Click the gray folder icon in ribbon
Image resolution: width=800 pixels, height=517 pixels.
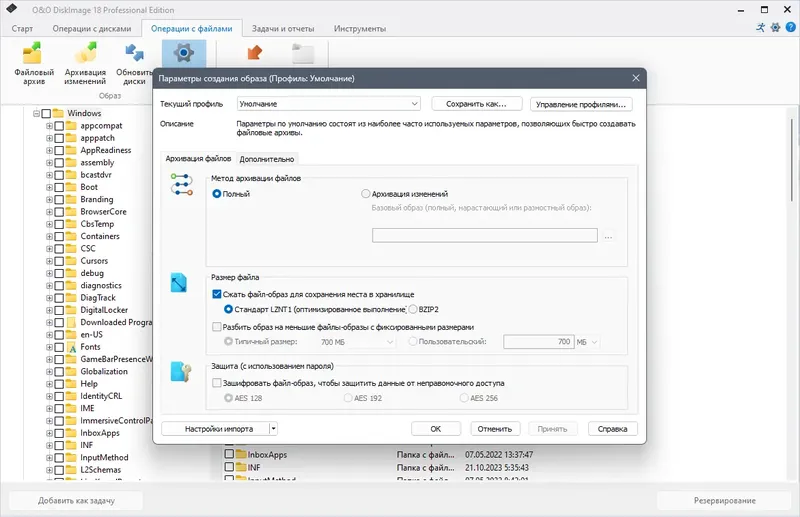tap(303, 54)
